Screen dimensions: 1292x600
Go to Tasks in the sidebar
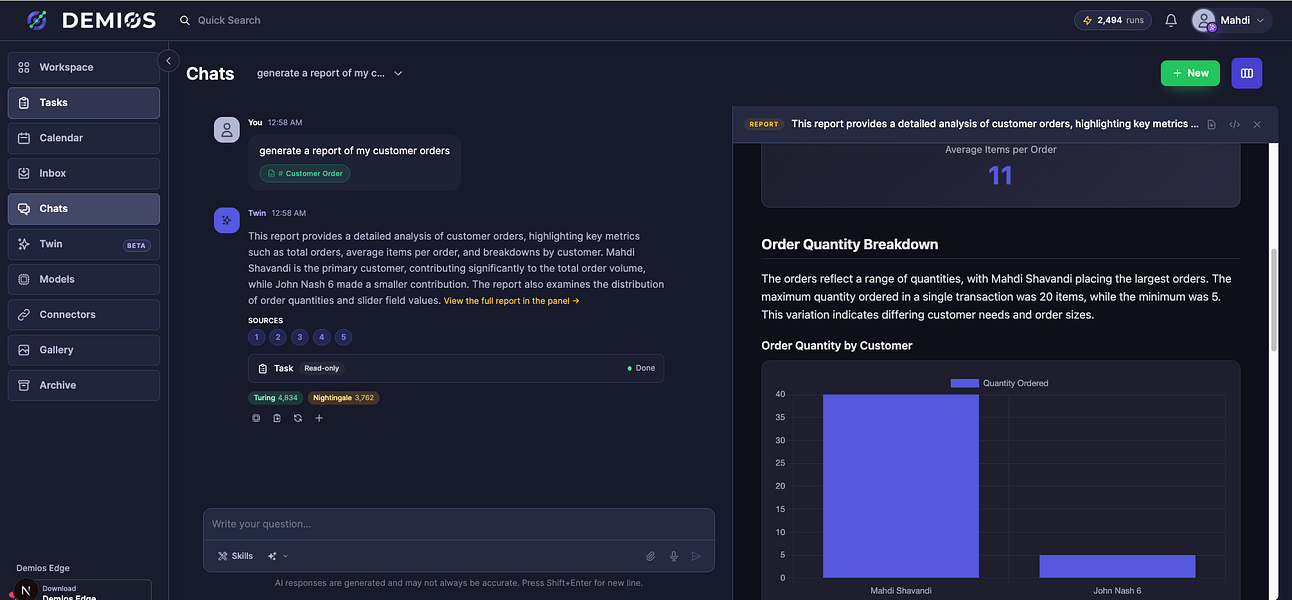point(84,102)
